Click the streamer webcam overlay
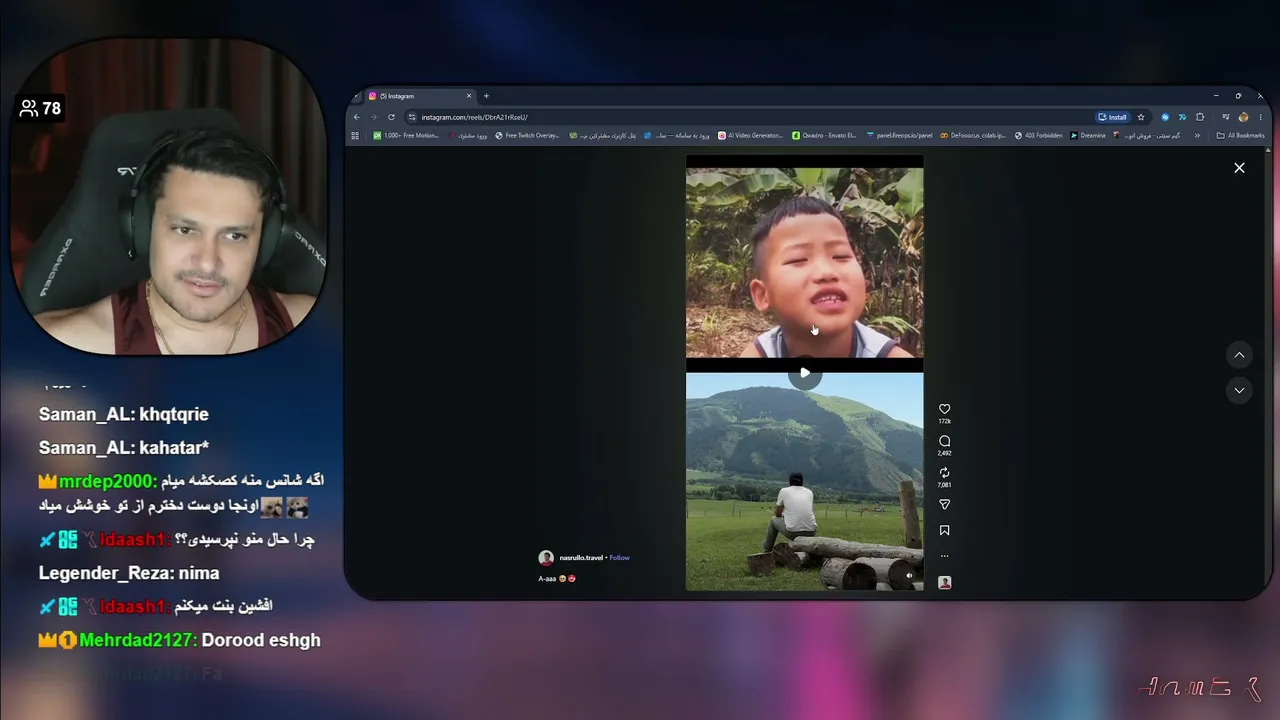The image size is (1280, 720). [x=168, y=198]
